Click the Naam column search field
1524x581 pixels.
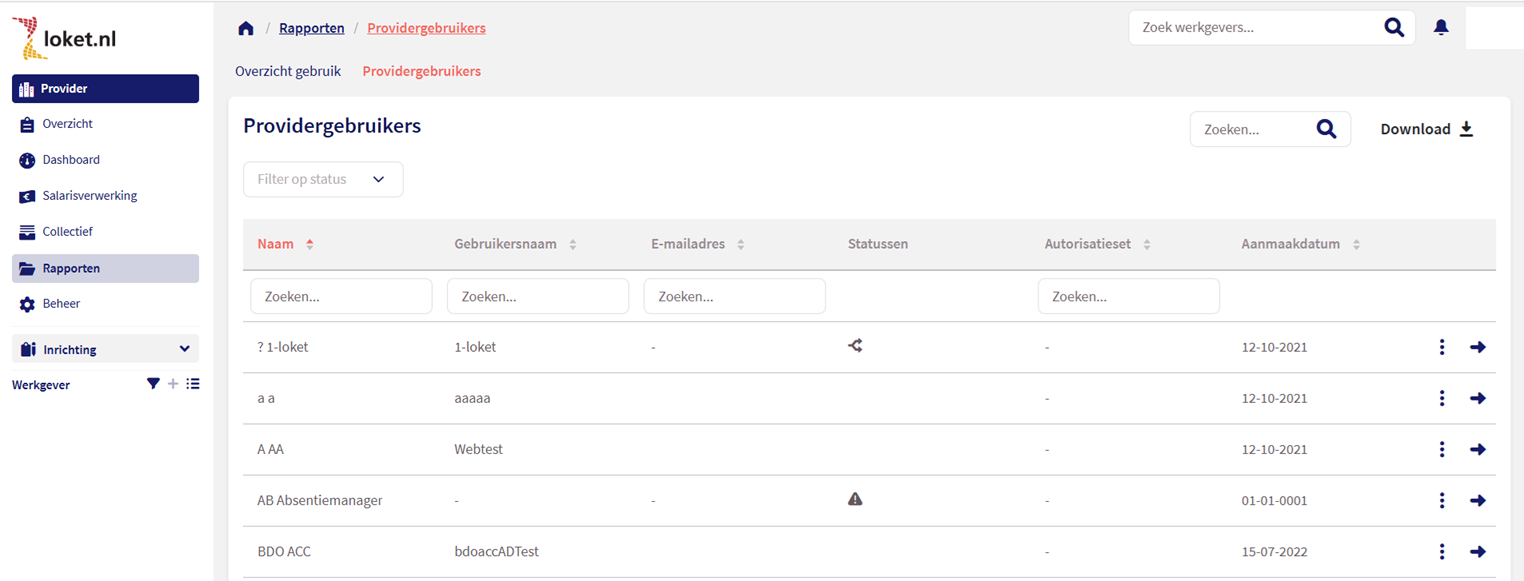pos(341,297)
